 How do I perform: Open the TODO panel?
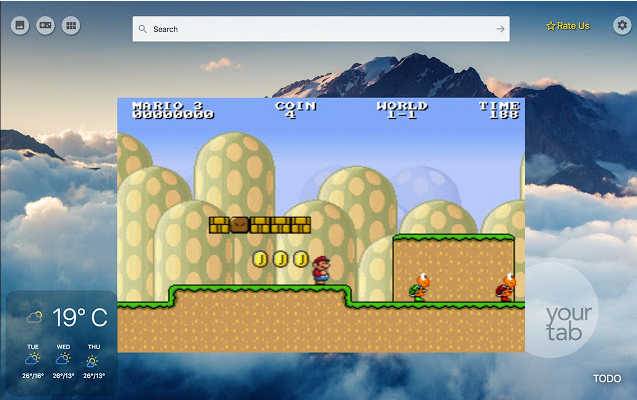point(607,378)
